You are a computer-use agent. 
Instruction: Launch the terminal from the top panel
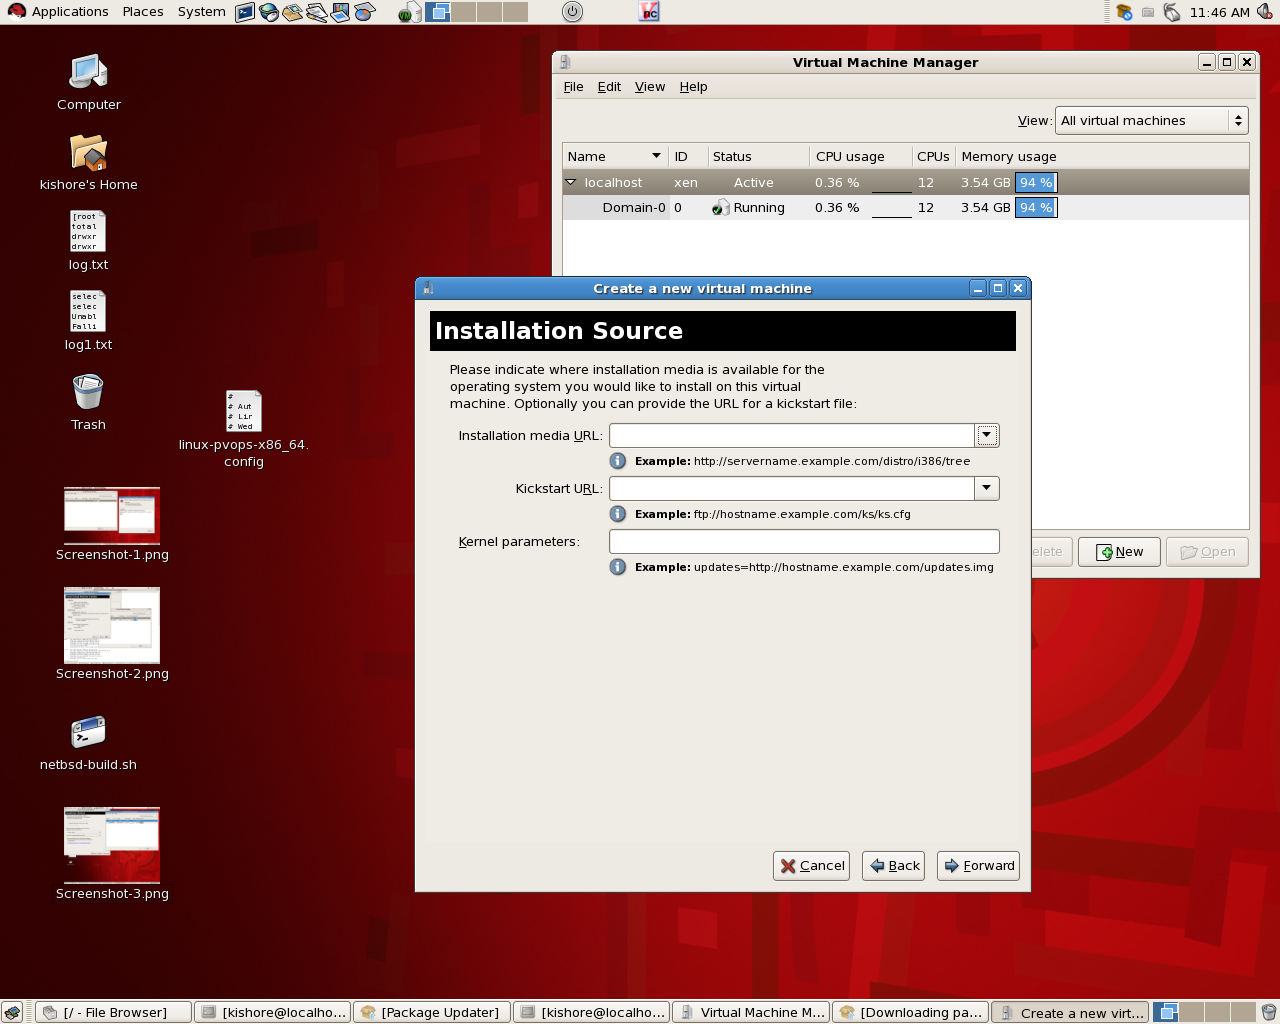[x=245, y=12]
